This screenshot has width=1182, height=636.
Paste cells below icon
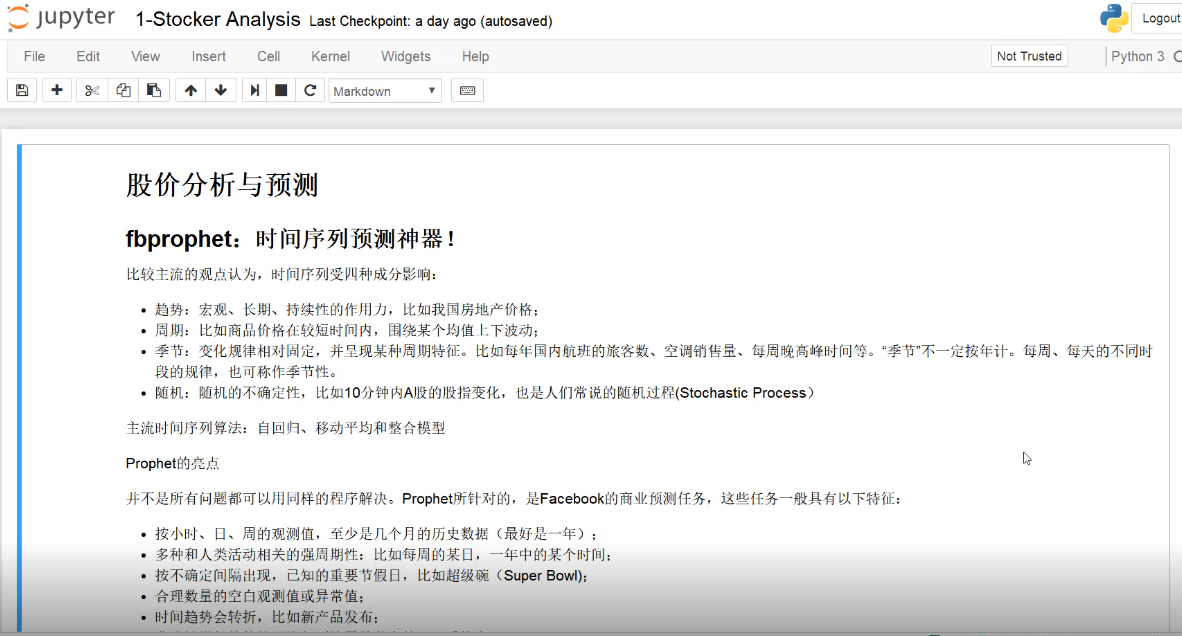pos(153,91)
